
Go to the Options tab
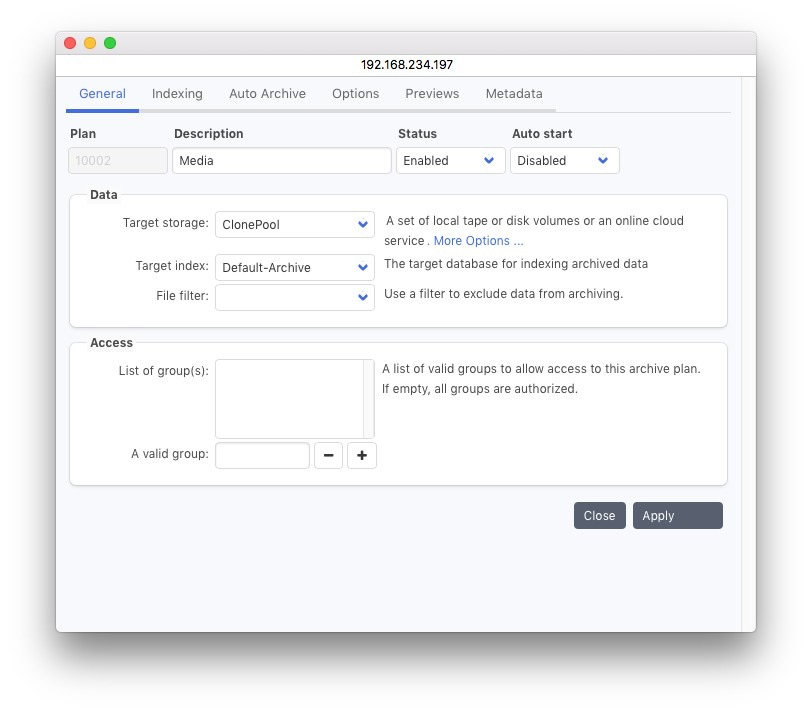355,94
